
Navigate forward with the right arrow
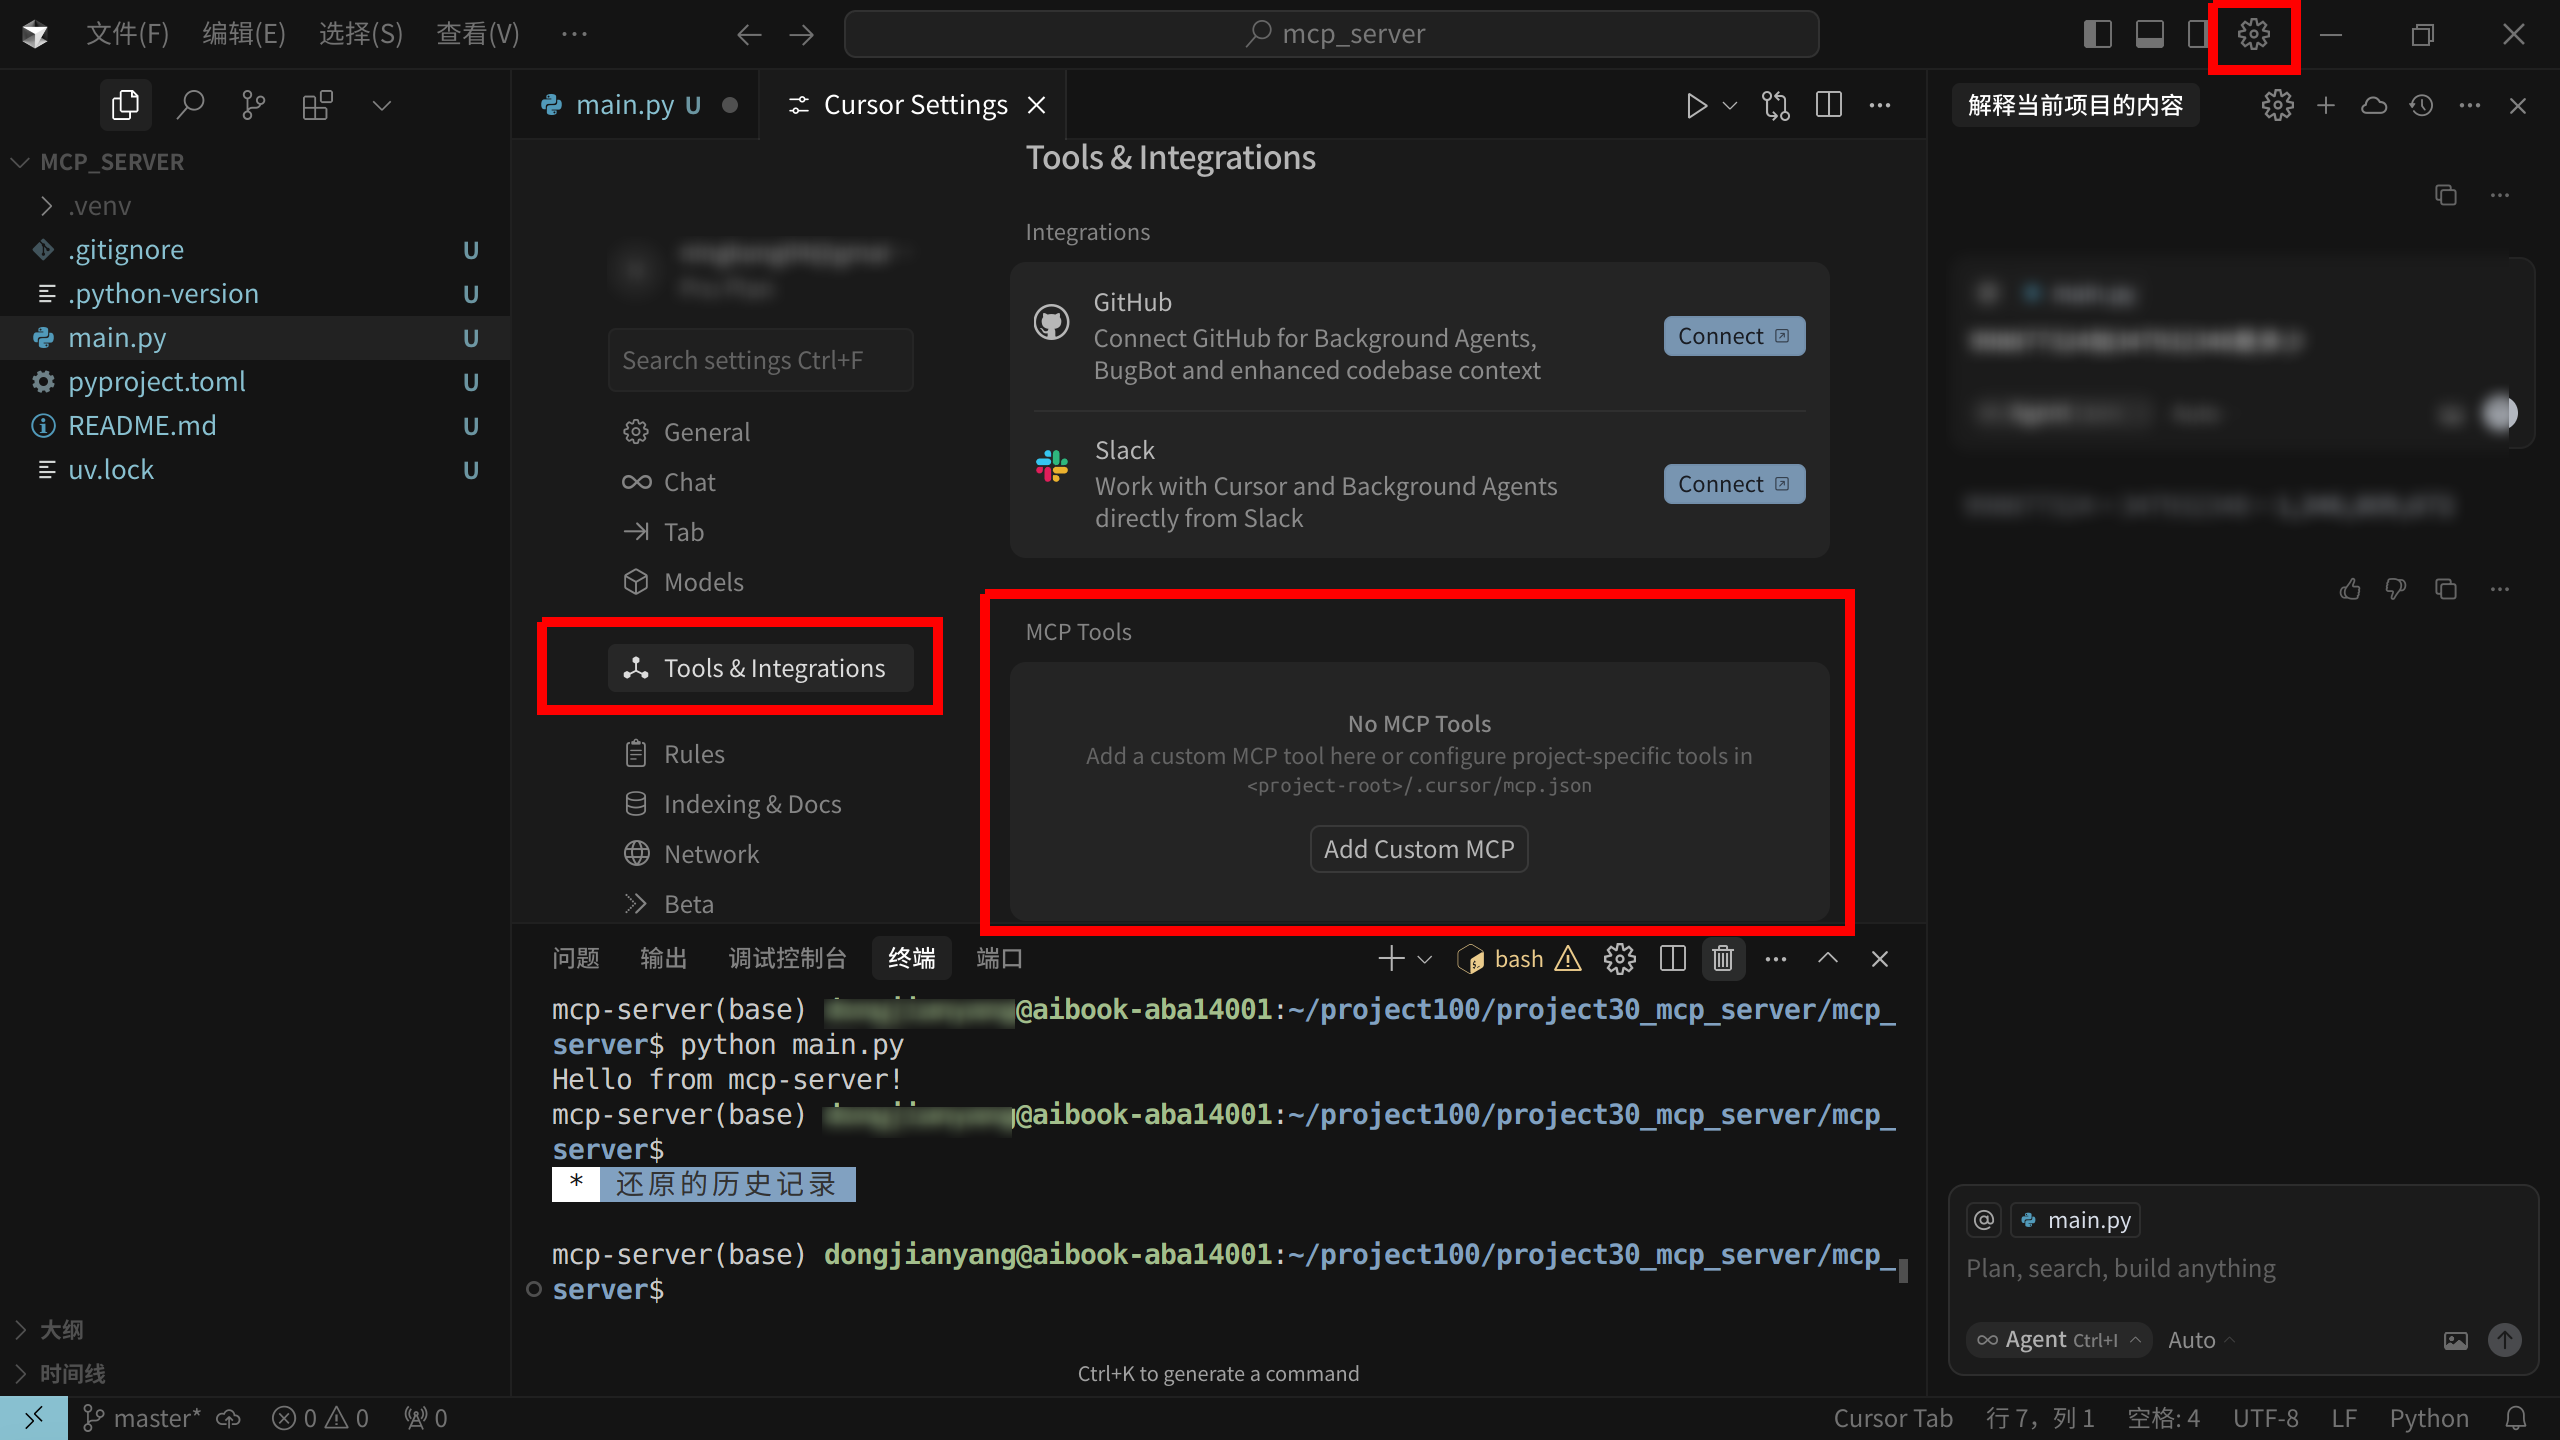click(x=802, y=35)
